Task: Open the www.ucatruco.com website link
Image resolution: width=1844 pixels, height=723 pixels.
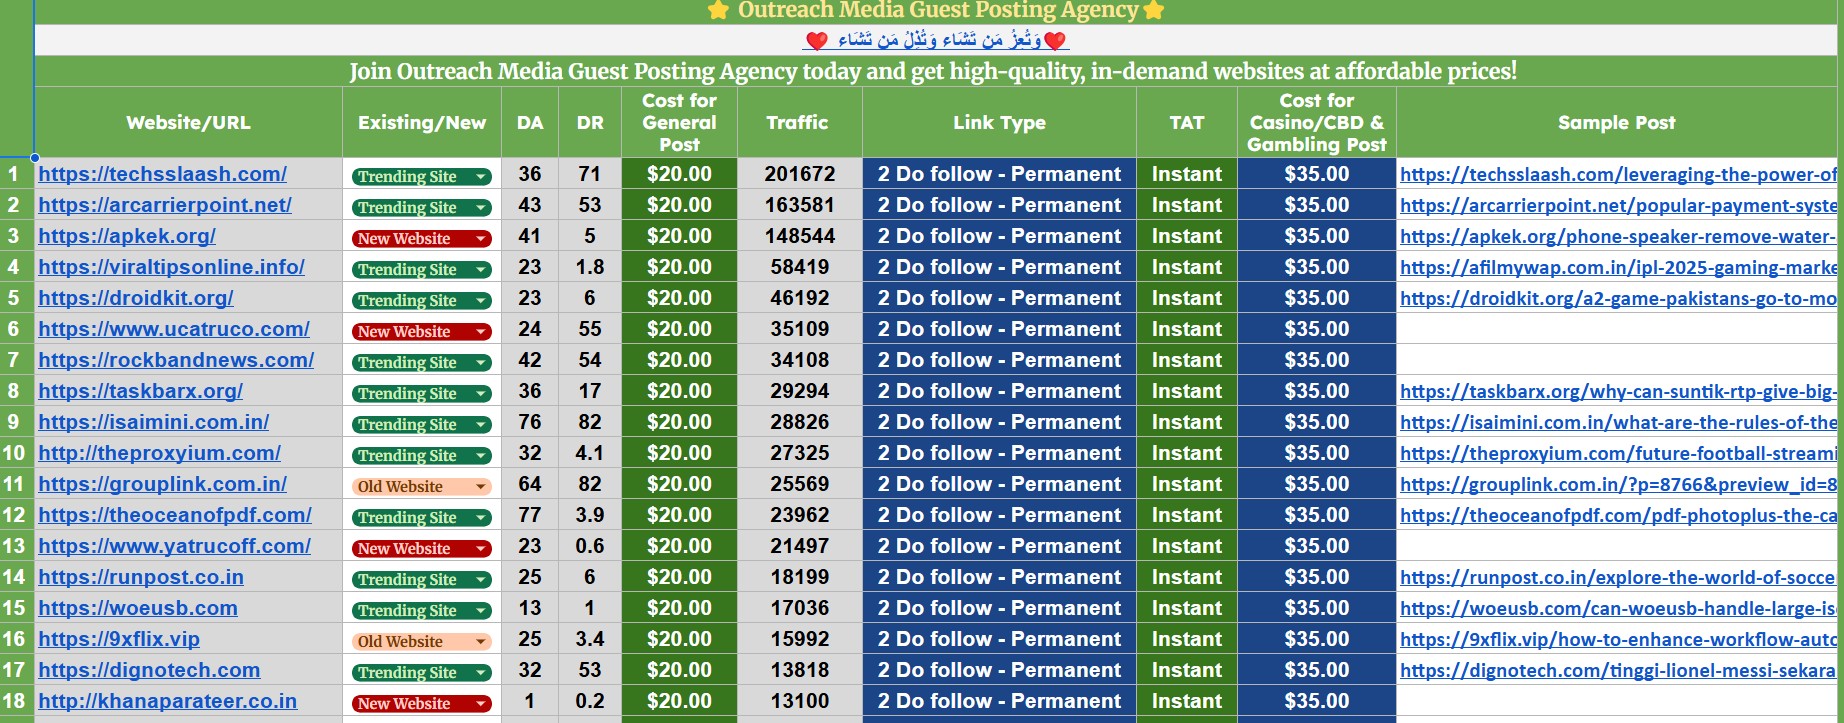Action: click(174, 329)
